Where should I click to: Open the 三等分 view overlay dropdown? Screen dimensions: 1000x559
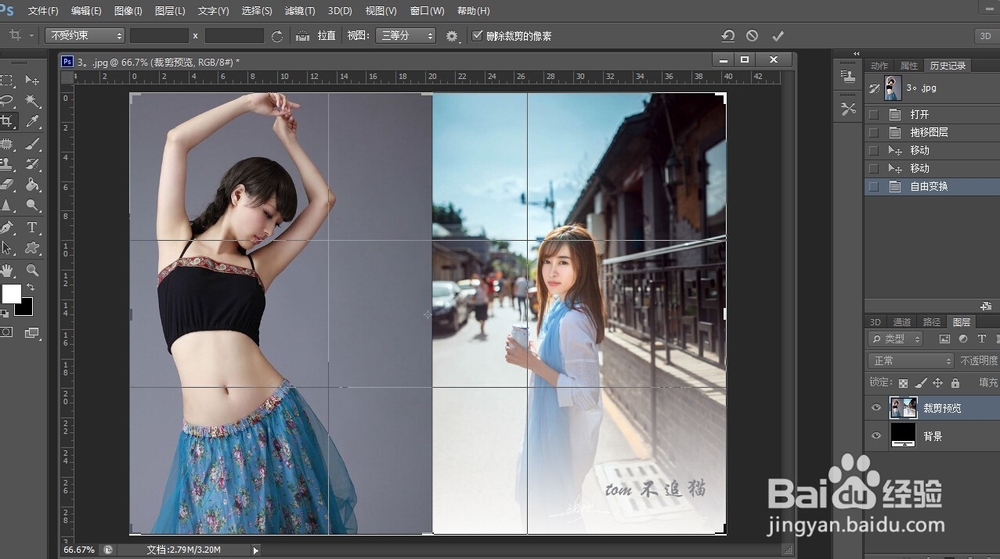click(x=406, y=36)
